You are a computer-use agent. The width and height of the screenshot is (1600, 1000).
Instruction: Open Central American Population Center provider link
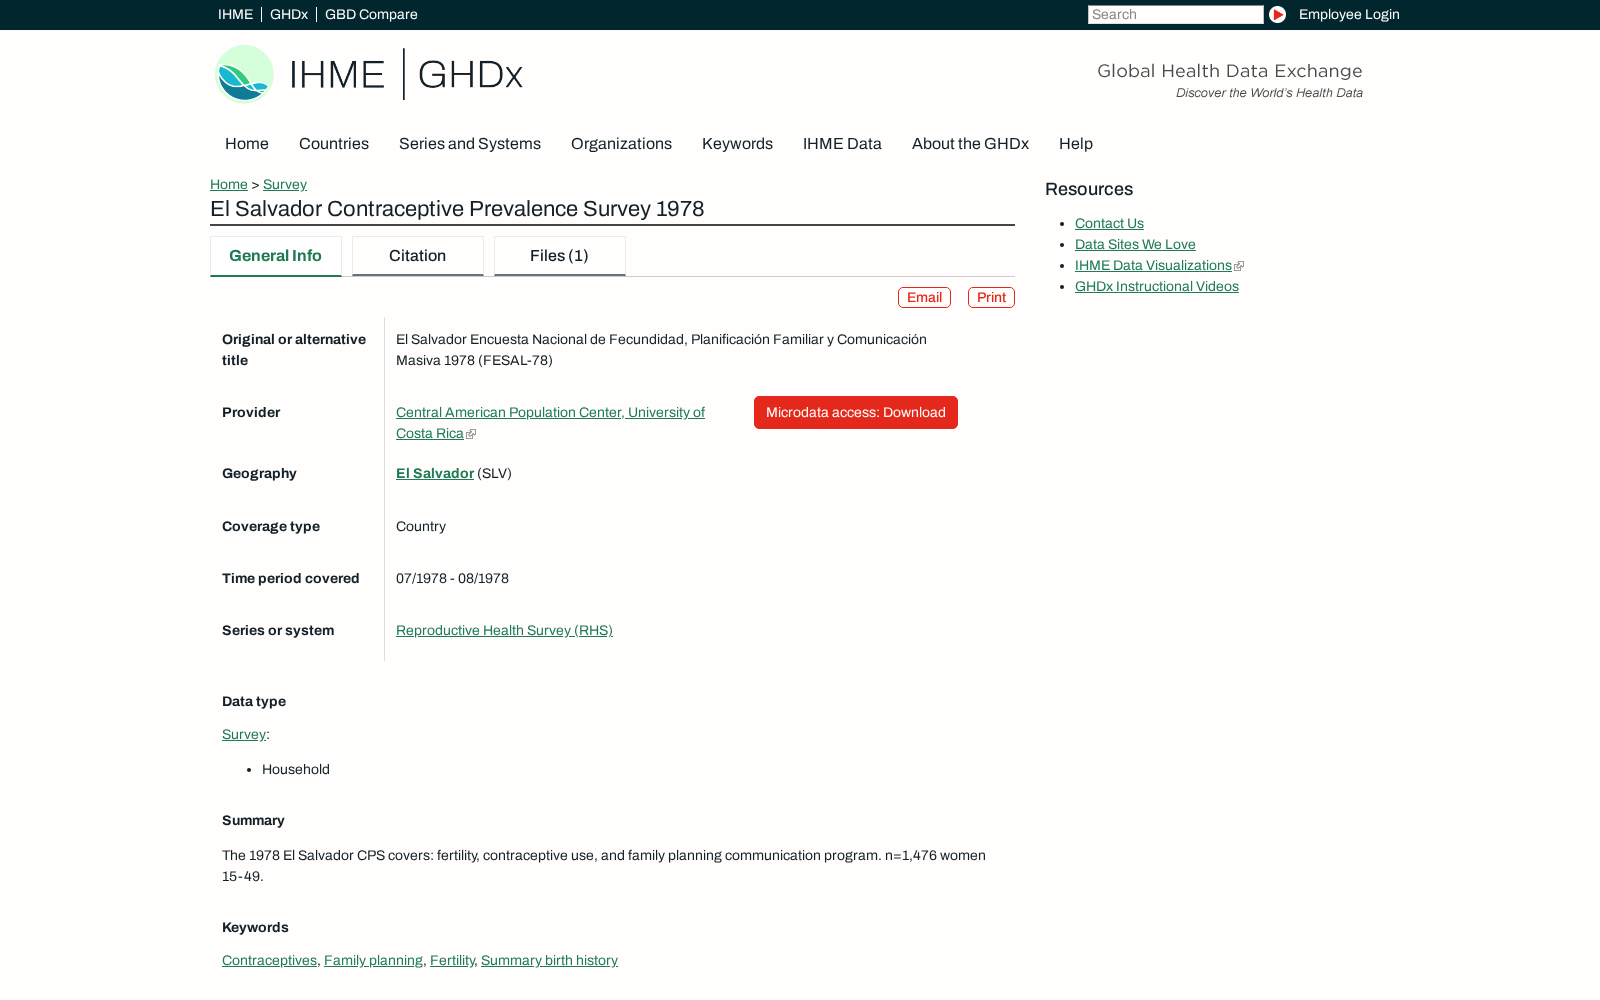coord(550,423)
